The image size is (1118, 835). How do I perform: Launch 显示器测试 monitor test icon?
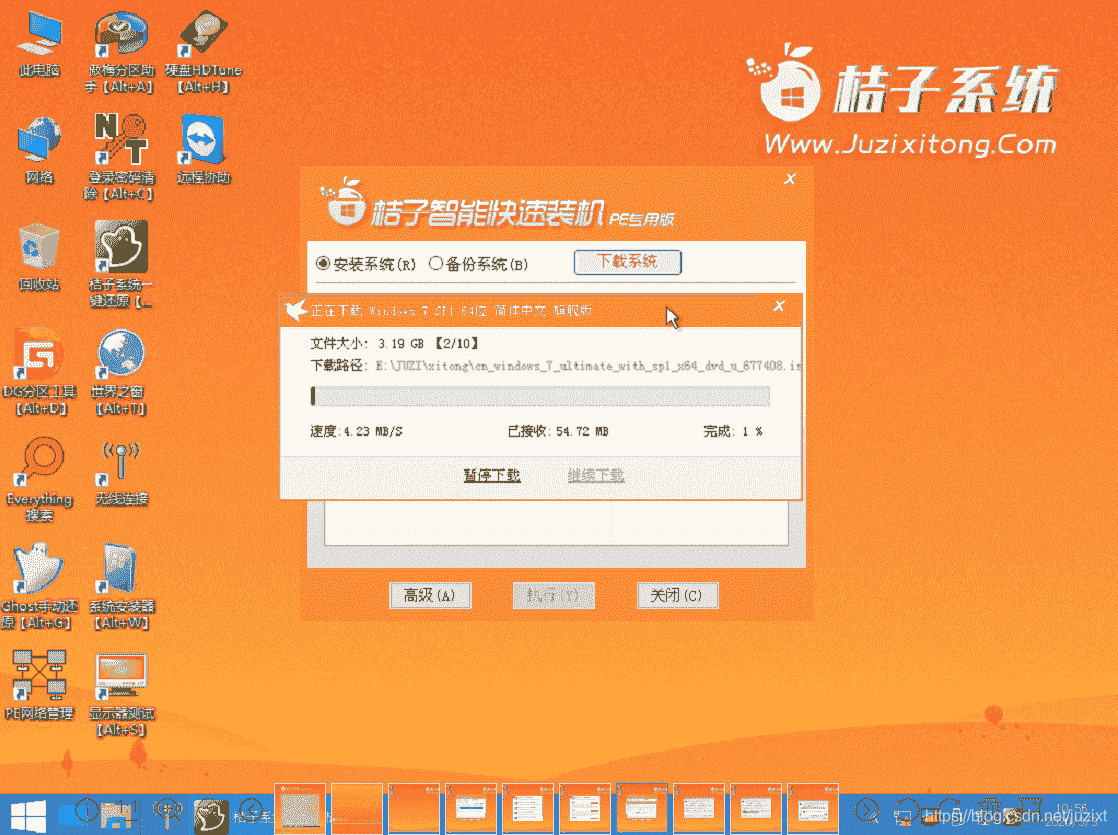[x=120, y=695]
